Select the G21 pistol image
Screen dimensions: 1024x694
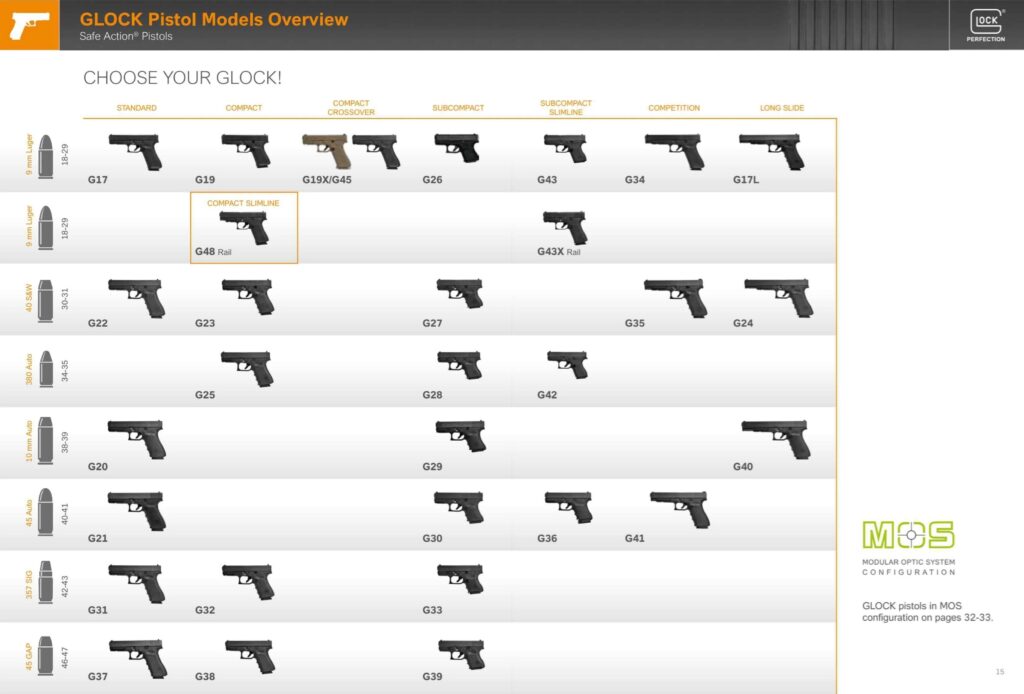pos(136,511)
